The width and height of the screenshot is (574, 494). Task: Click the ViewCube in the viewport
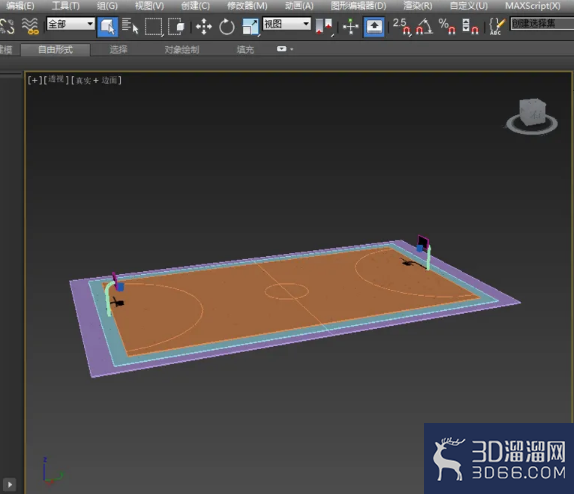tap(532, 112)
